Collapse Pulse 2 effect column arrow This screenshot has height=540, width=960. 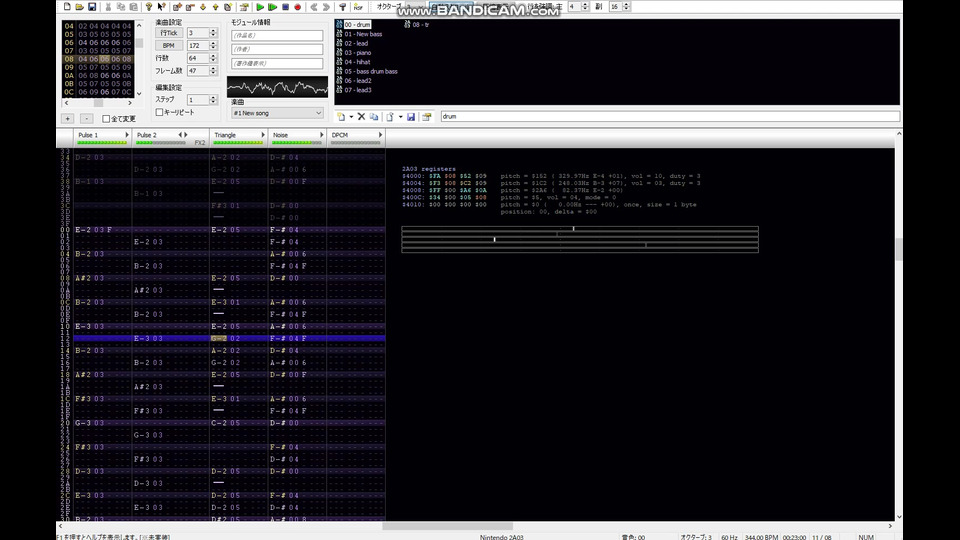[x=180, y=135]
